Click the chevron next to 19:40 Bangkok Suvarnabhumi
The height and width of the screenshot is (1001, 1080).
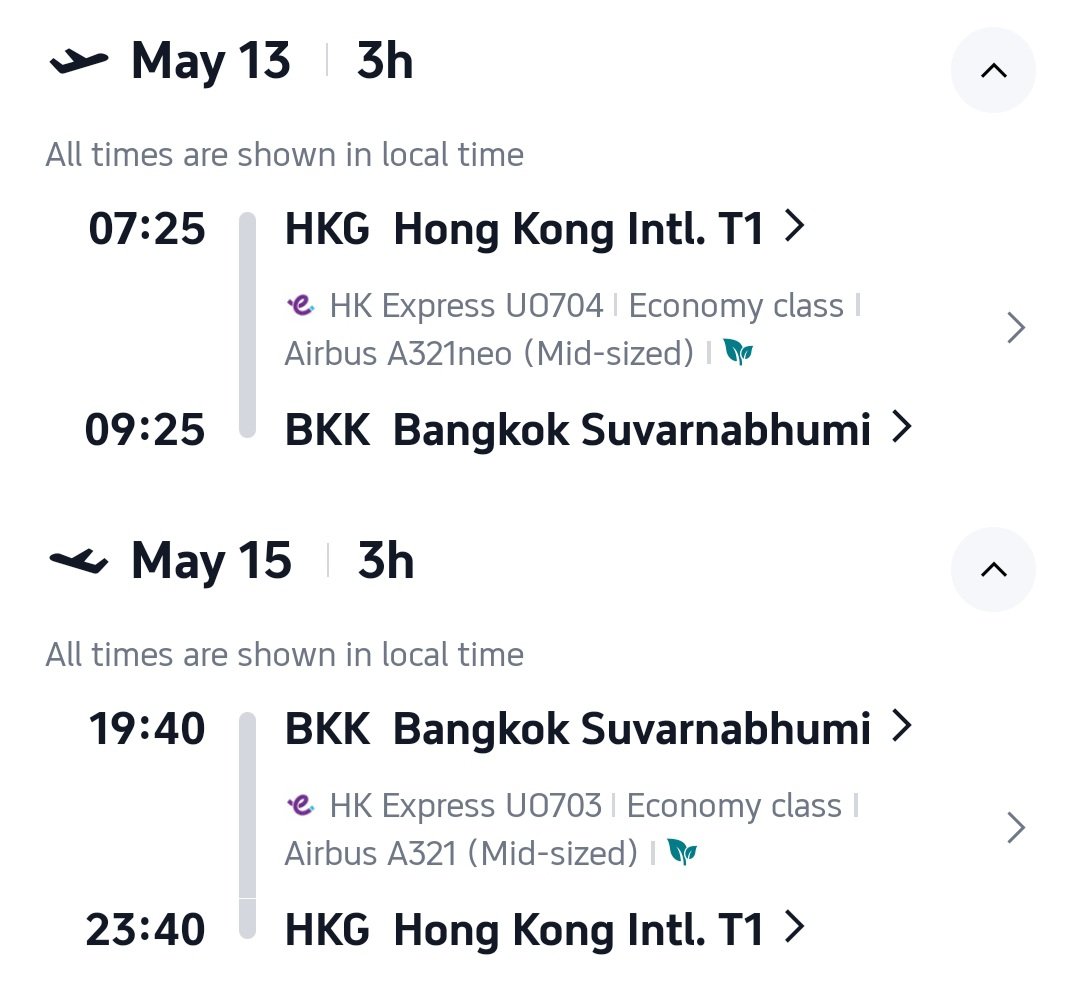tap(902, 725)
